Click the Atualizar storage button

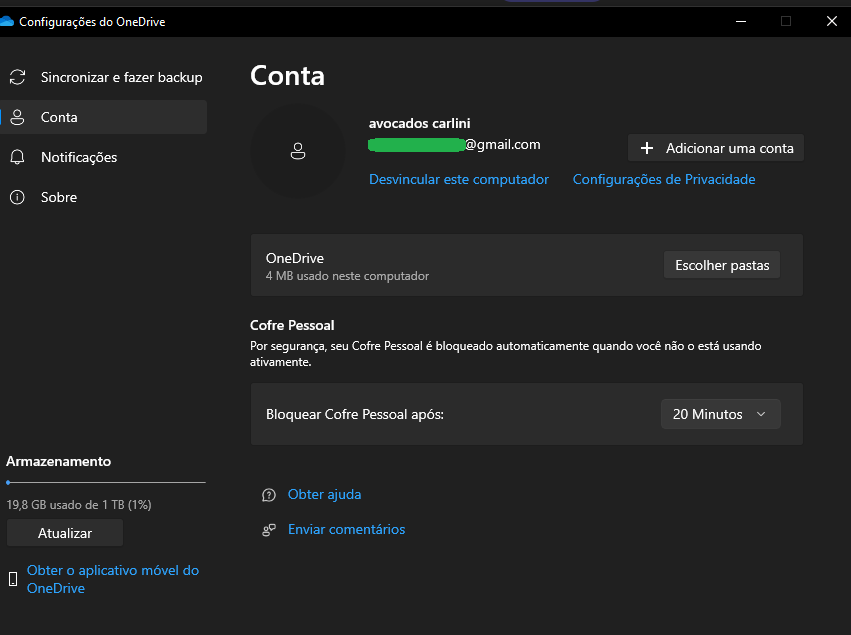click(x=65, y=533)
